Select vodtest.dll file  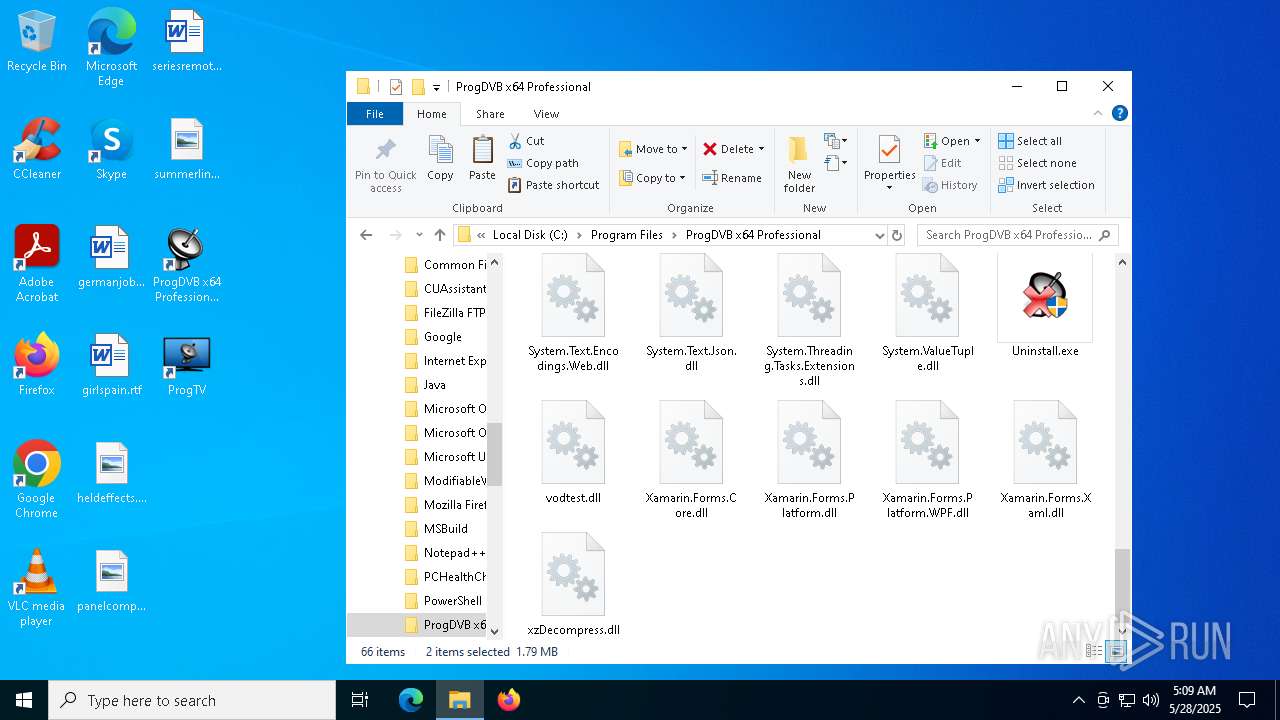coord(573,452)
